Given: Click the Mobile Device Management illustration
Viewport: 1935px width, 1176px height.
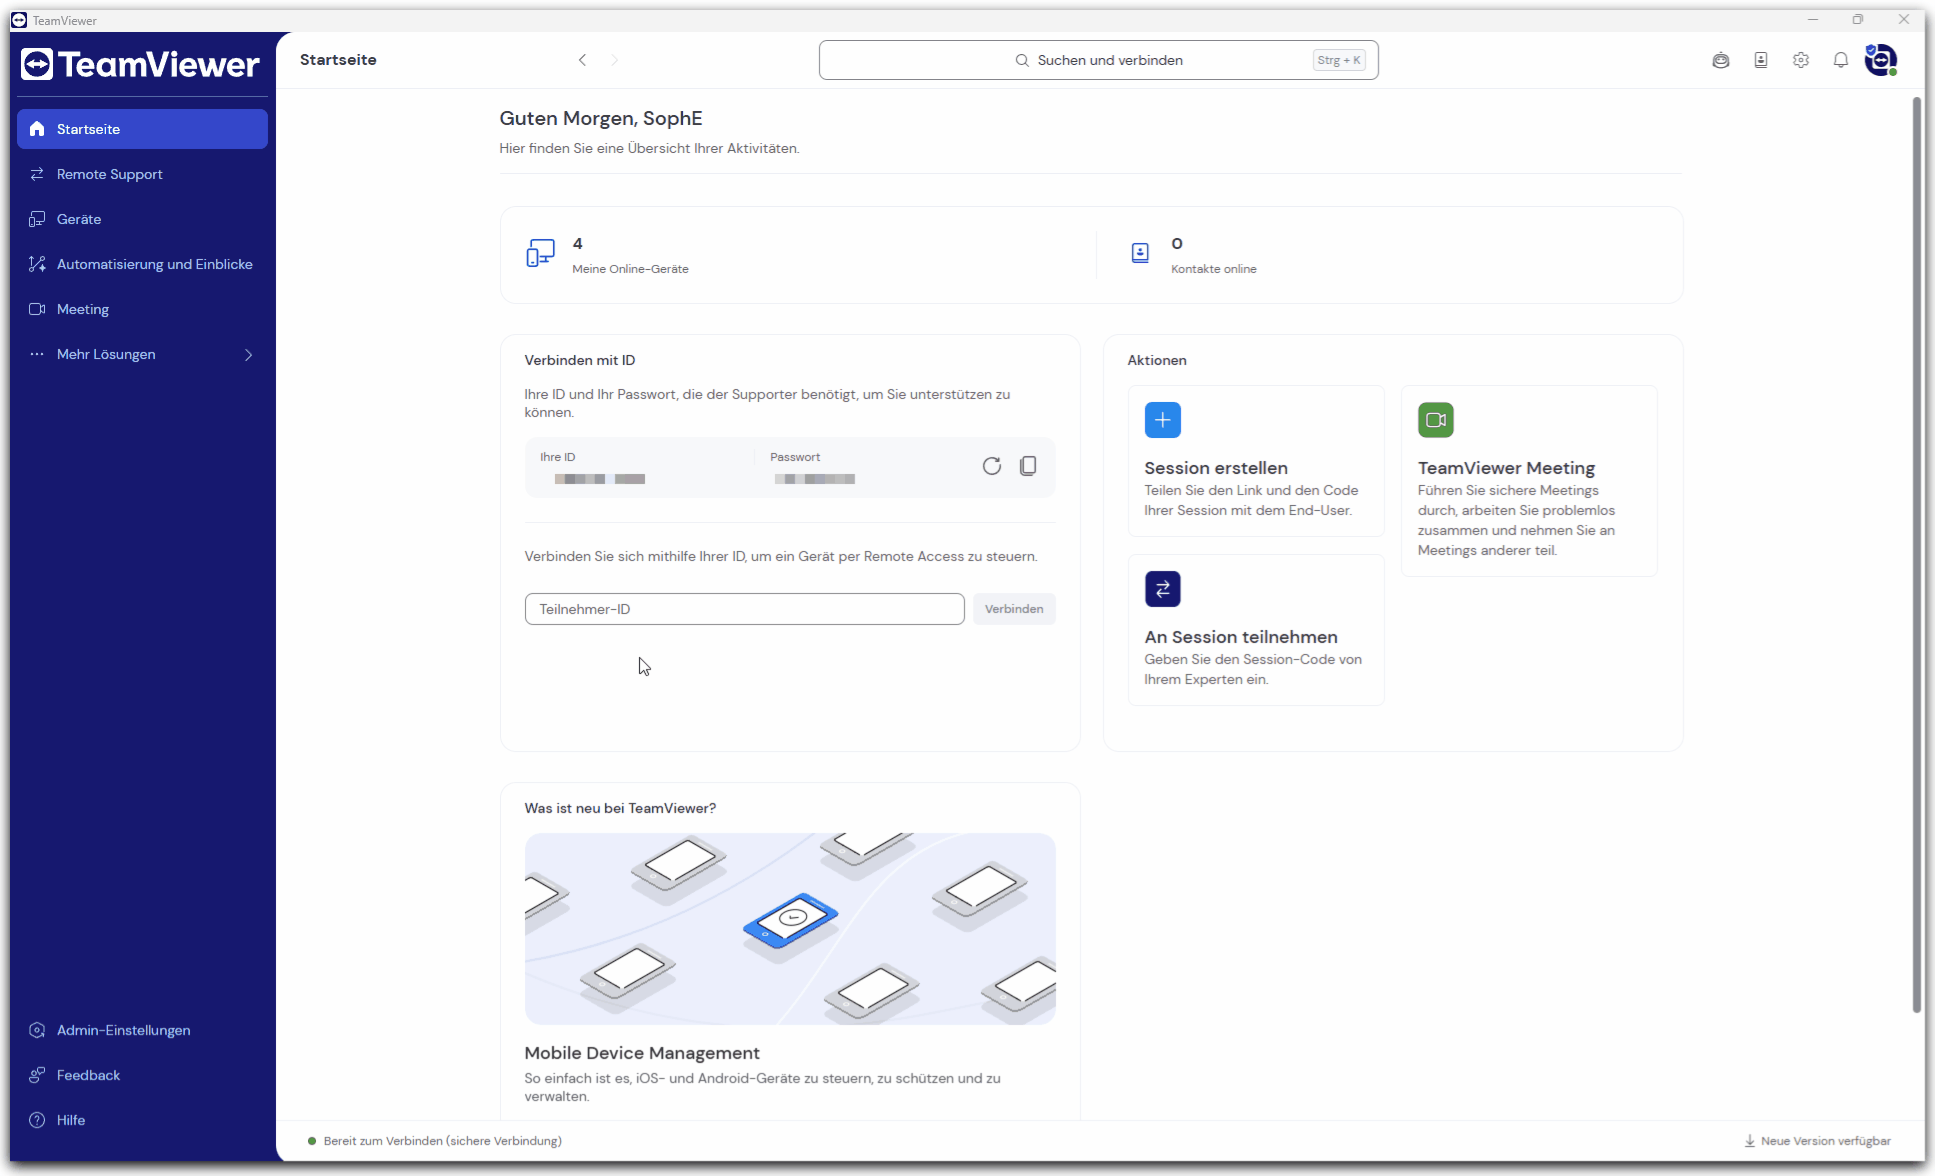Looking at the screenshot, I should coord(790,929).
